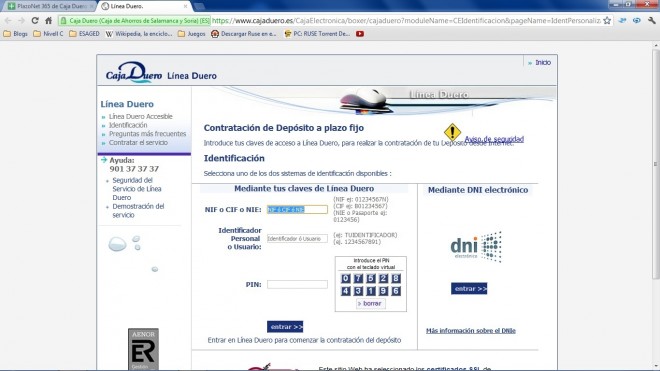Click the entrar button under Línea Duero keys
Image resolution: width=660 pixels, height=371 pixels.
(x=285, y=327)
